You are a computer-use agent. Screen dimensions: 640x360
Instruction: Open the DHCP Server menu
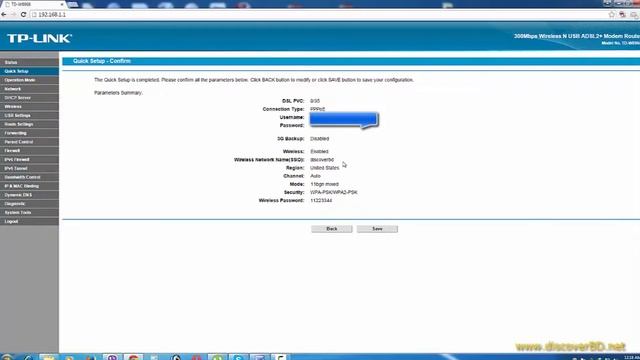pyautogui.click(x=29, y=98)
